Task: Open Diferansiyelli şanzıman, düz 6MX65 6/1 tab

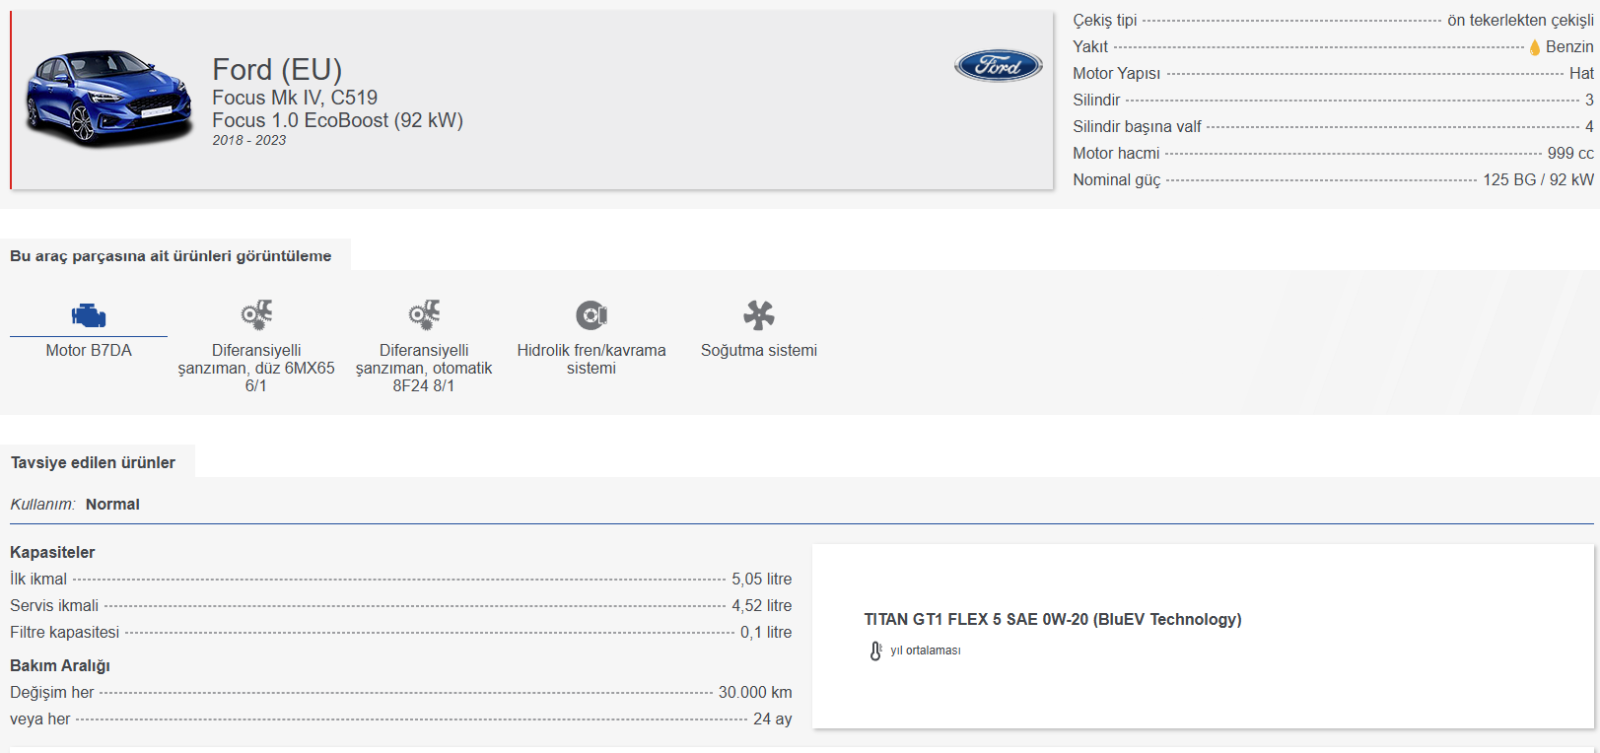Action: point(256,368)
